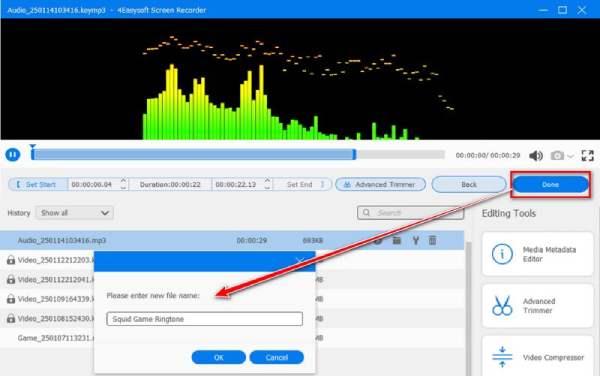This screenshot has width=600, height=376.
Task: Launch Advanced Trimmer from Editing Tools
Action: [538, 306]
